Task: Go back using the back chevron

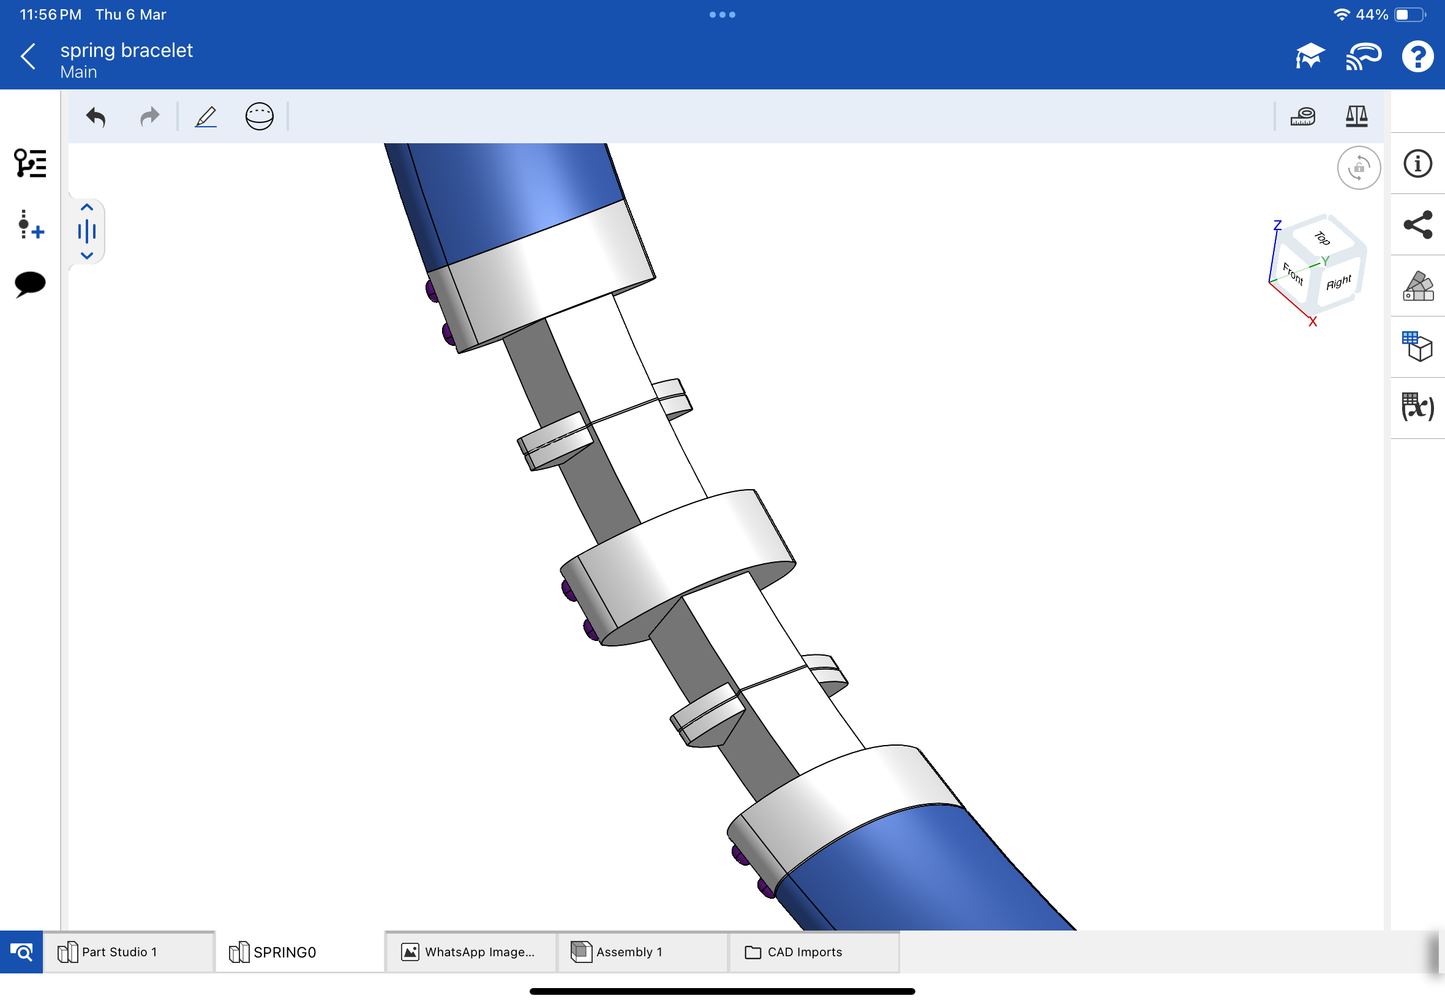Action: 28,57
